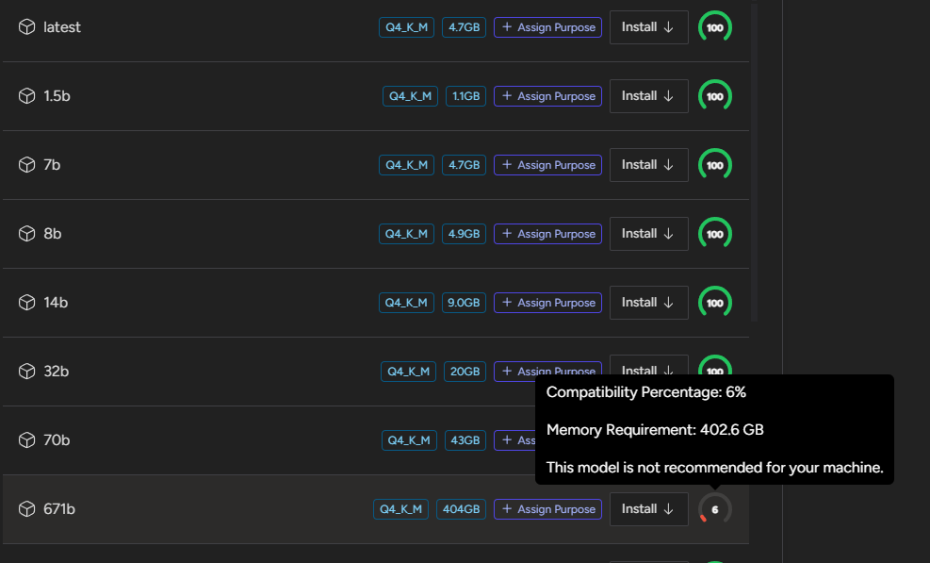Click the 'not recommended for your machine' tooltip line
This screenshot has height=563, width=930.
tap(715, 467)
